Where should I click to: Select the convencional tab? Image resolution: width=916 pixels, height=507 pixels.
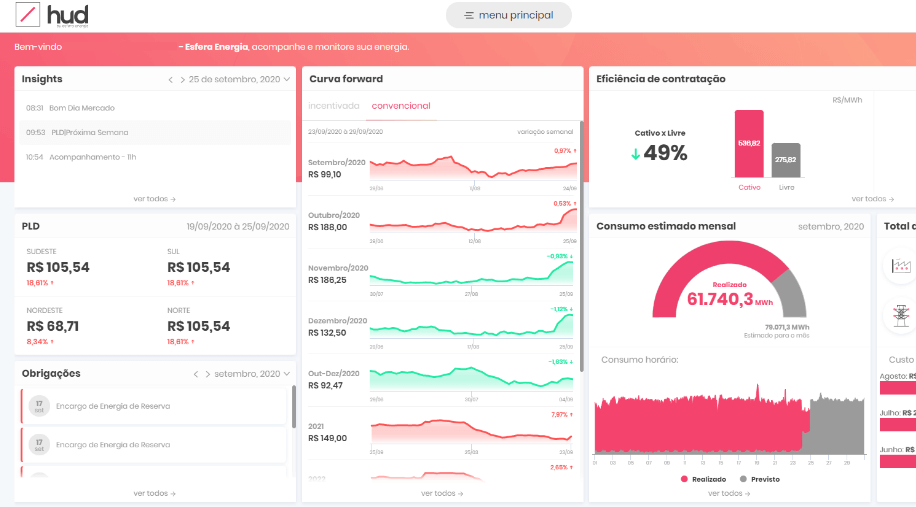click(x=401, y=106)
